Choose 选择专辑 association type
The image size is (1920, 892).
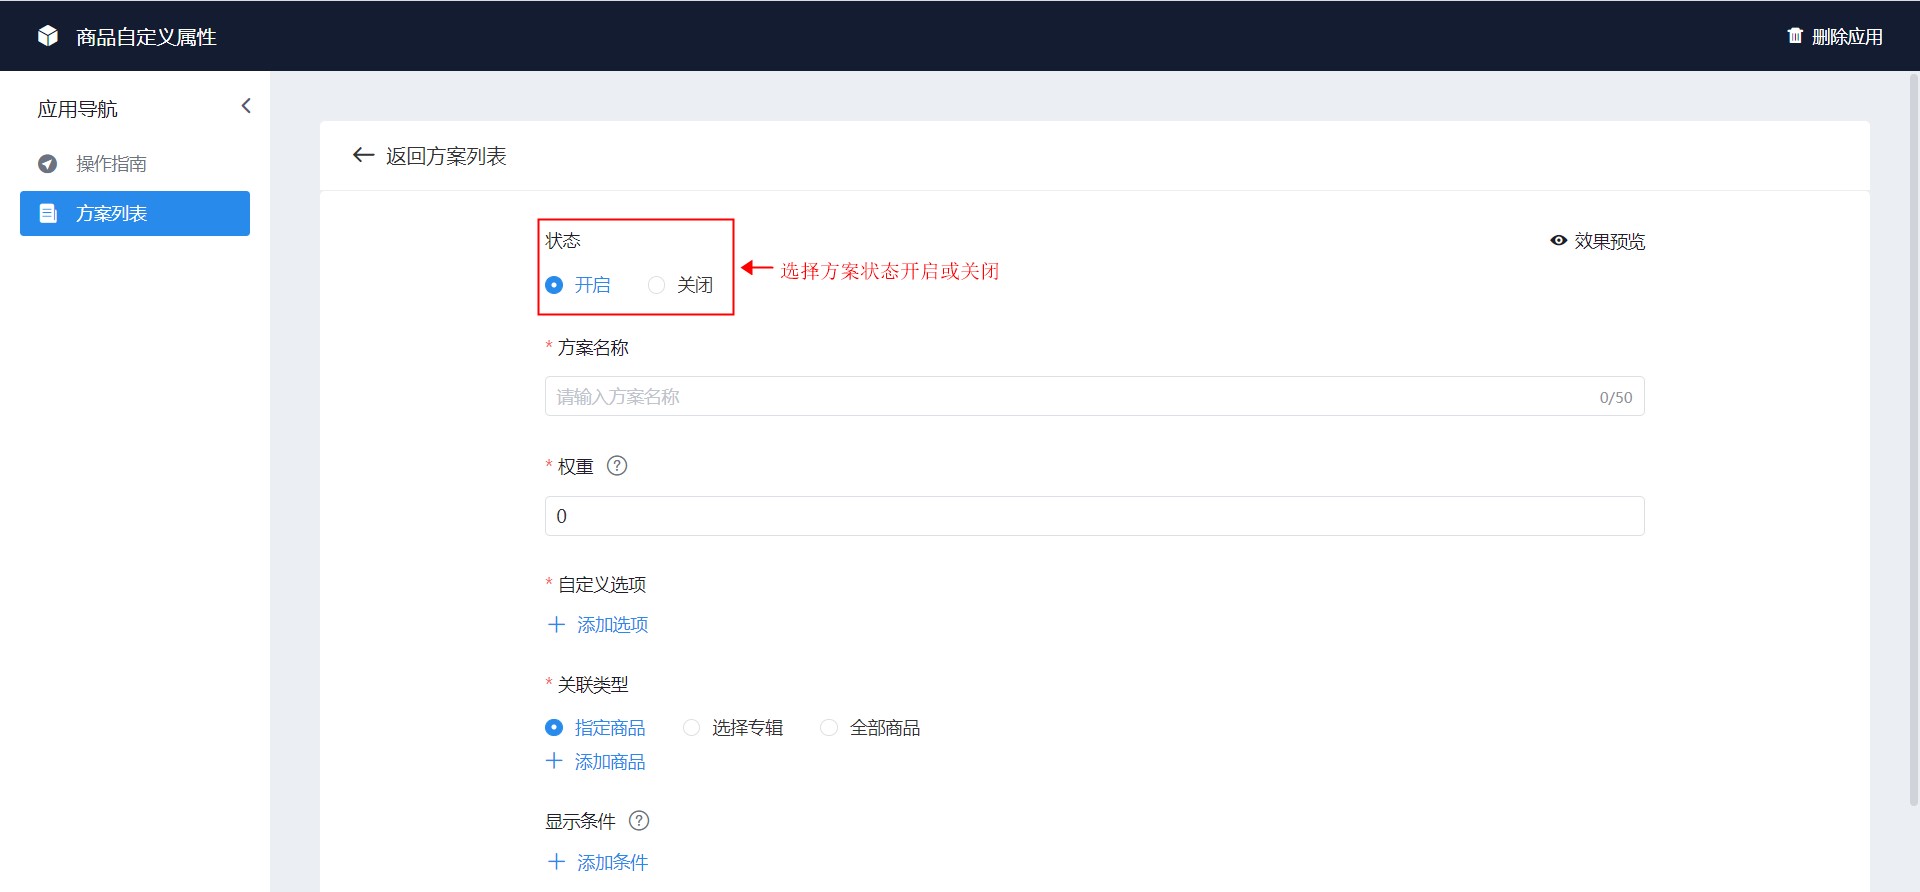691,727
